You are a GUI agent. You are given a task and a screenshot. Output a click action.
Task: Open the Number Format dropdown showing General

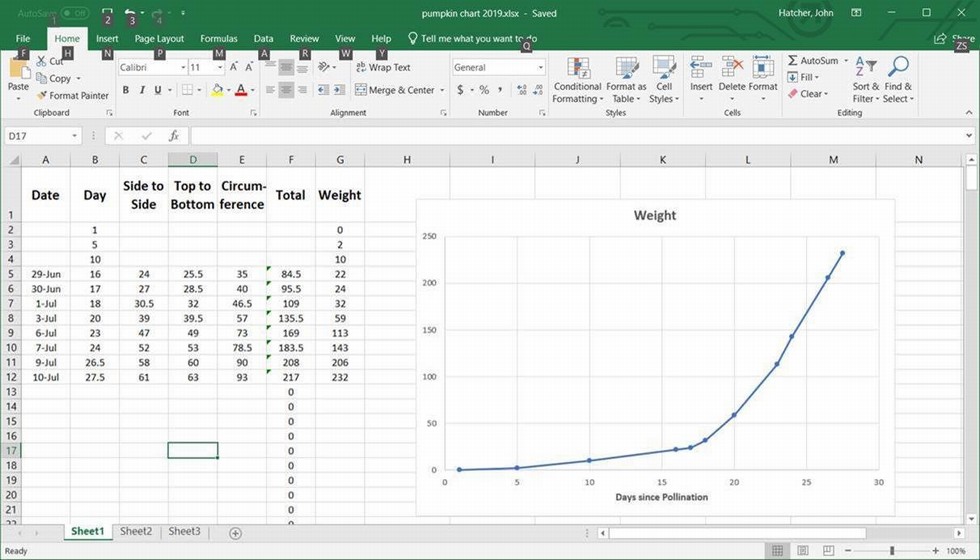[541, 68]
